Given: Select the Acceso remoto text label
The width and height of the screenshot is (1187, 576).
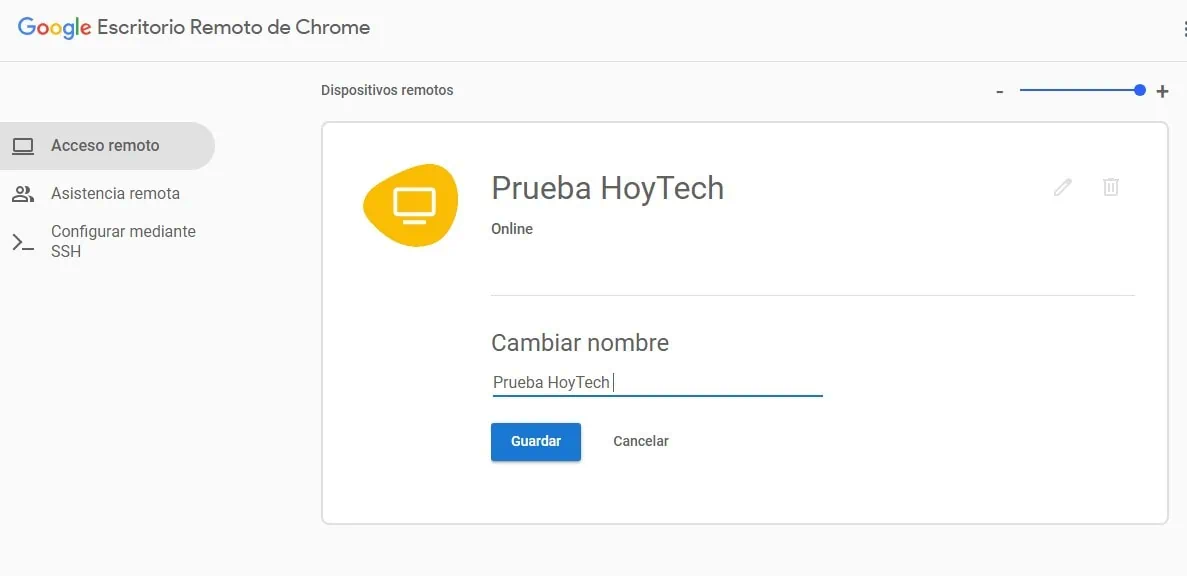Looking at the screenshot, I should [105, 146].
